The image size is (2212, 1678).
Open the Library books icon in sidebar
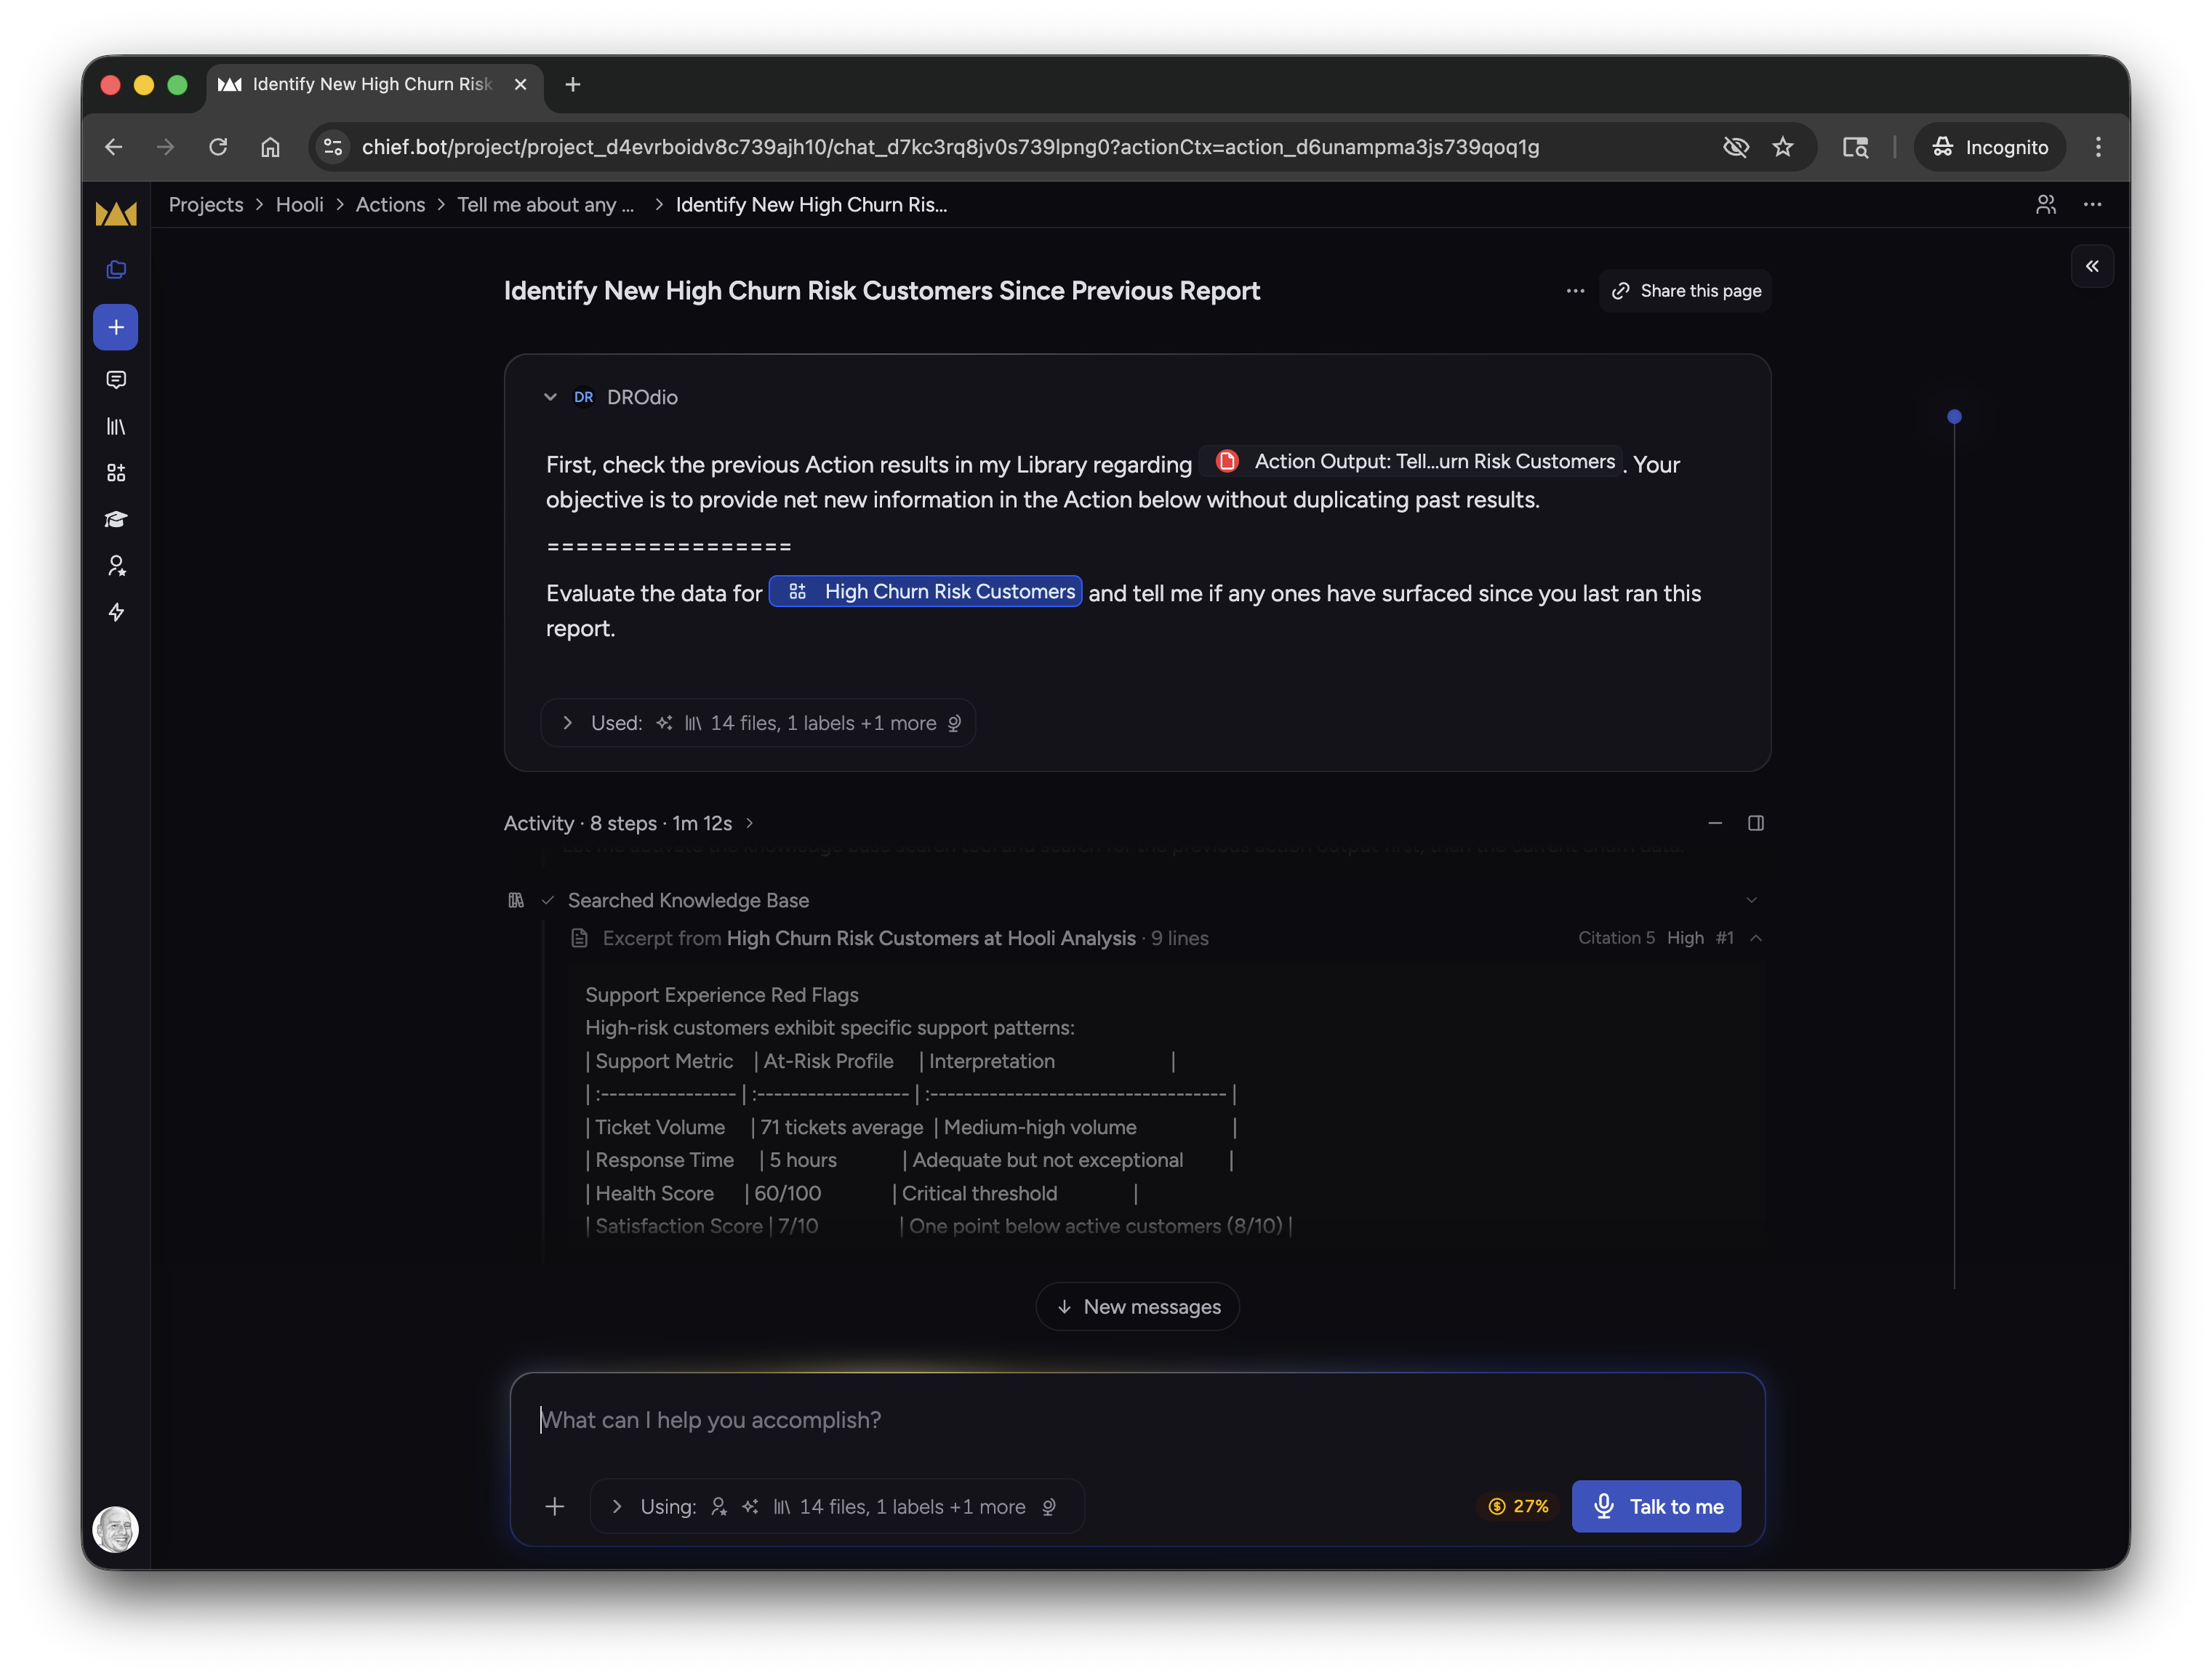[116, 426]
